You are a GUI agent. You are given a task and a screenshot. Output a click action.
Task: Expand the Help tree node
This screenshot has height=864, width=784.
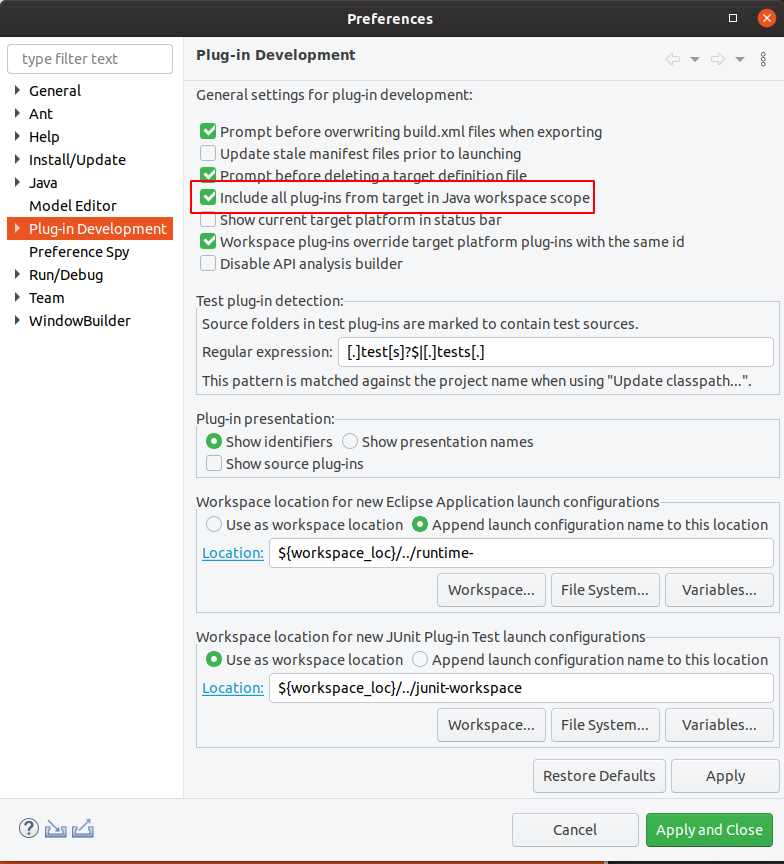coord(17,136)
